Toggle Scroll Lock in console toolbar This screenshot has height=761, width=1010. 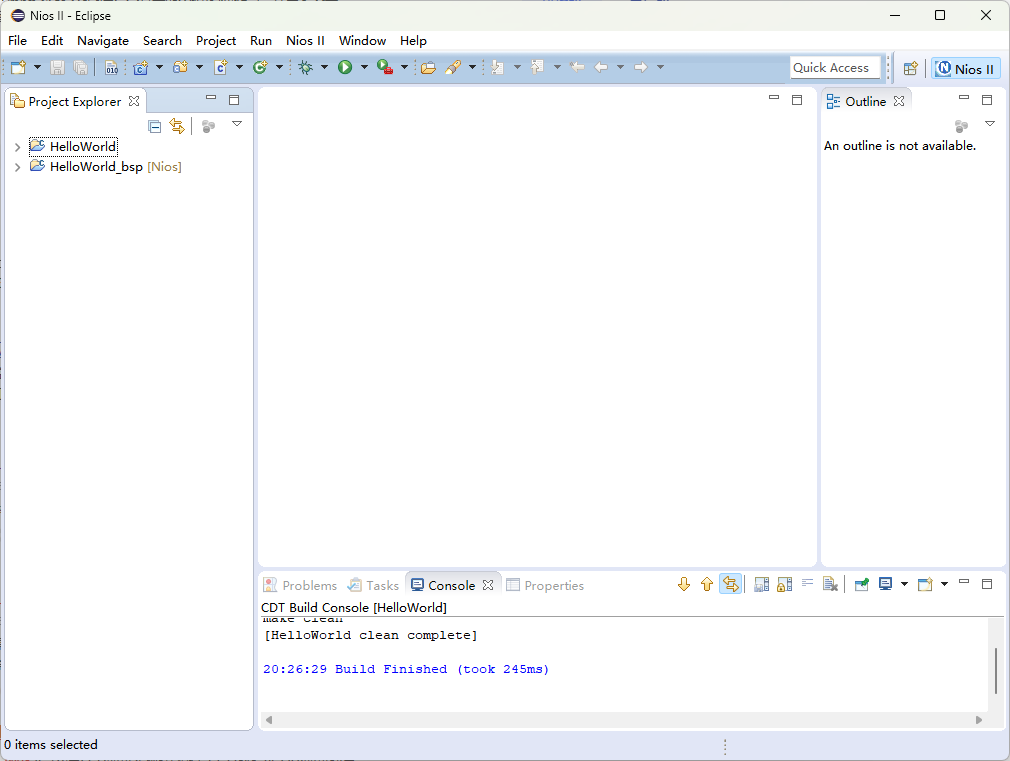coord(785,584)
